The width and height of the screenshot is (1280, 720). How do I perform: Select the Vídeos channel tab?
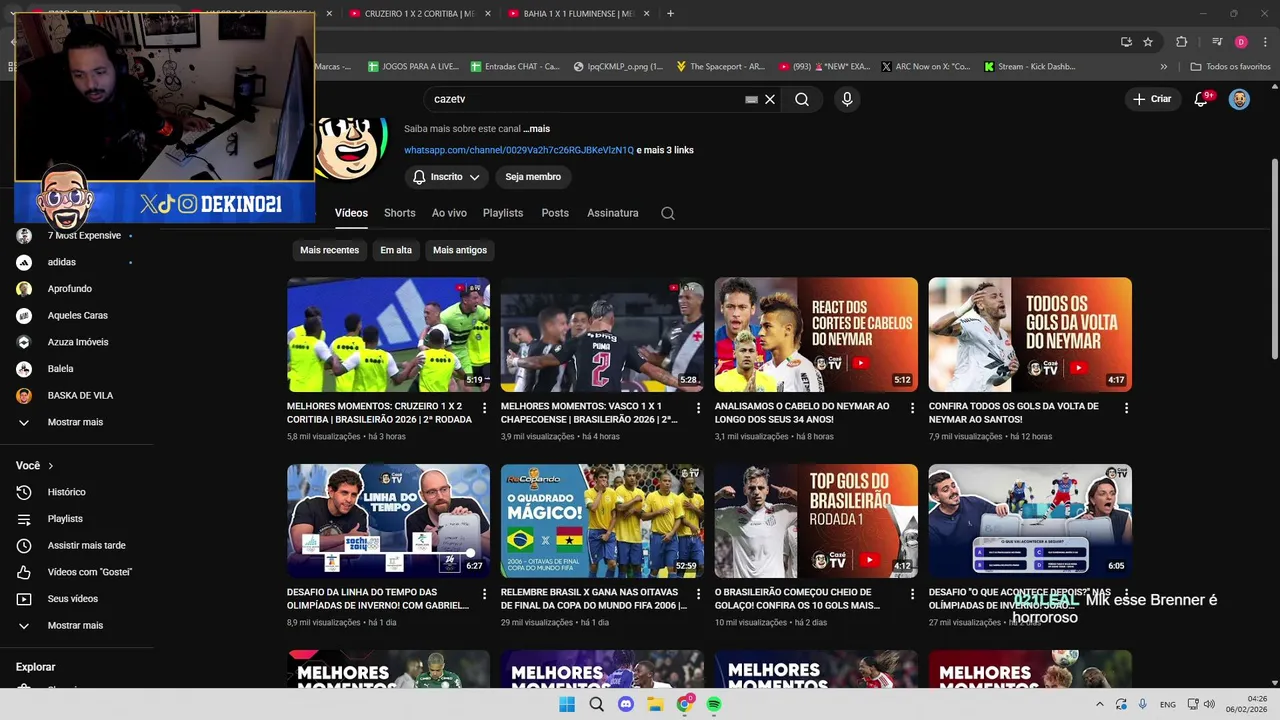[351, 213]
